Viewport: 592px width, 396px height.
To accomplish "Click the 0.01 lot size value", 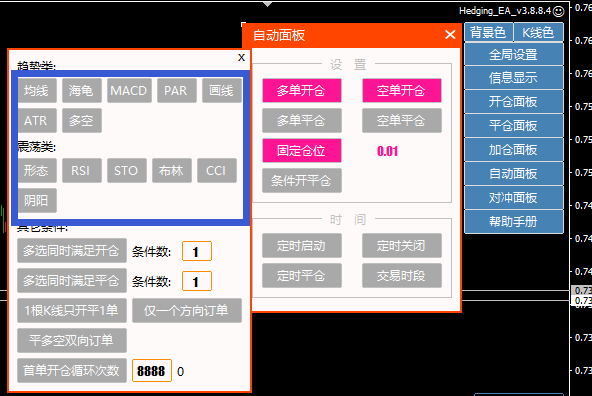I will coord(387,151).
